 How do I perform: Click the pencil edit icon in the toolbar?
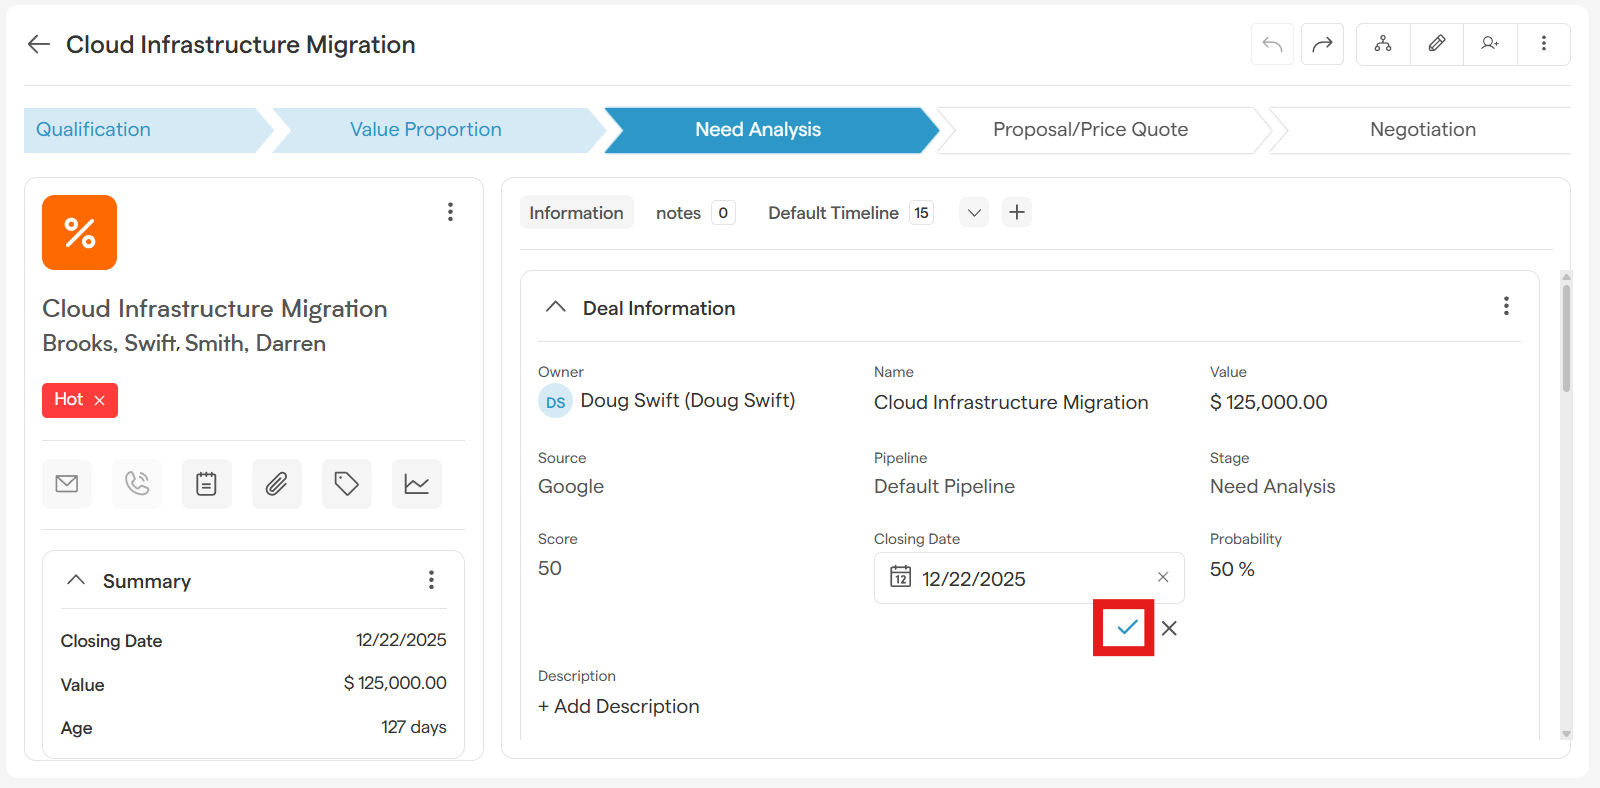point(1436,44)
